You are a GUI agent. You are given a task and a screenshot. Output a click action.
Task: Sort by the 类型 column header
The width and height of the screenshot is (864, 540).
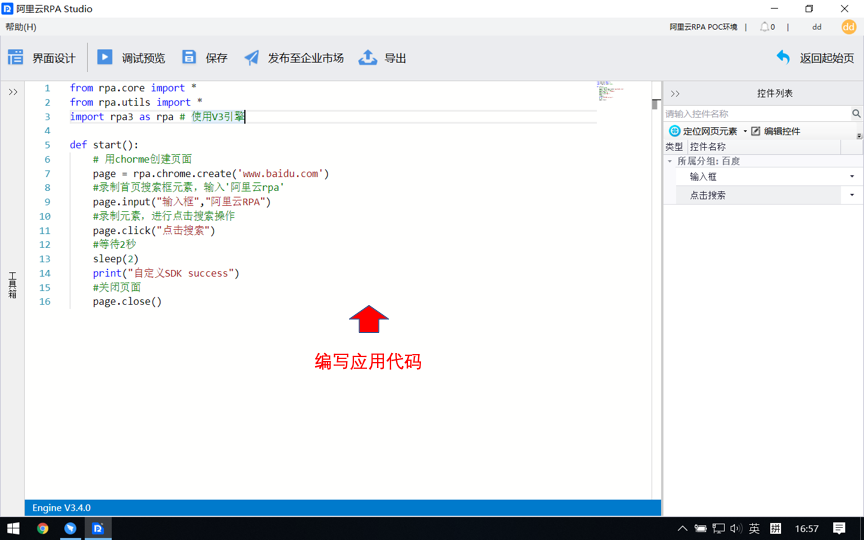(x=674, y=147)
